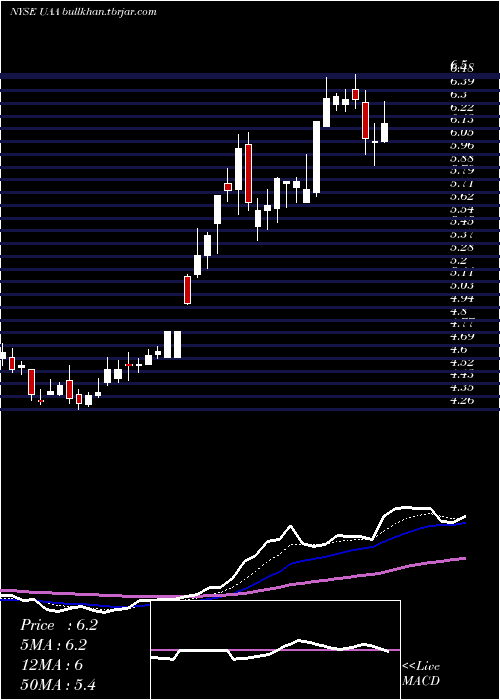Select the 4.26 price axis label
Screen dimensions: 500x700
(x=462, y=400)
